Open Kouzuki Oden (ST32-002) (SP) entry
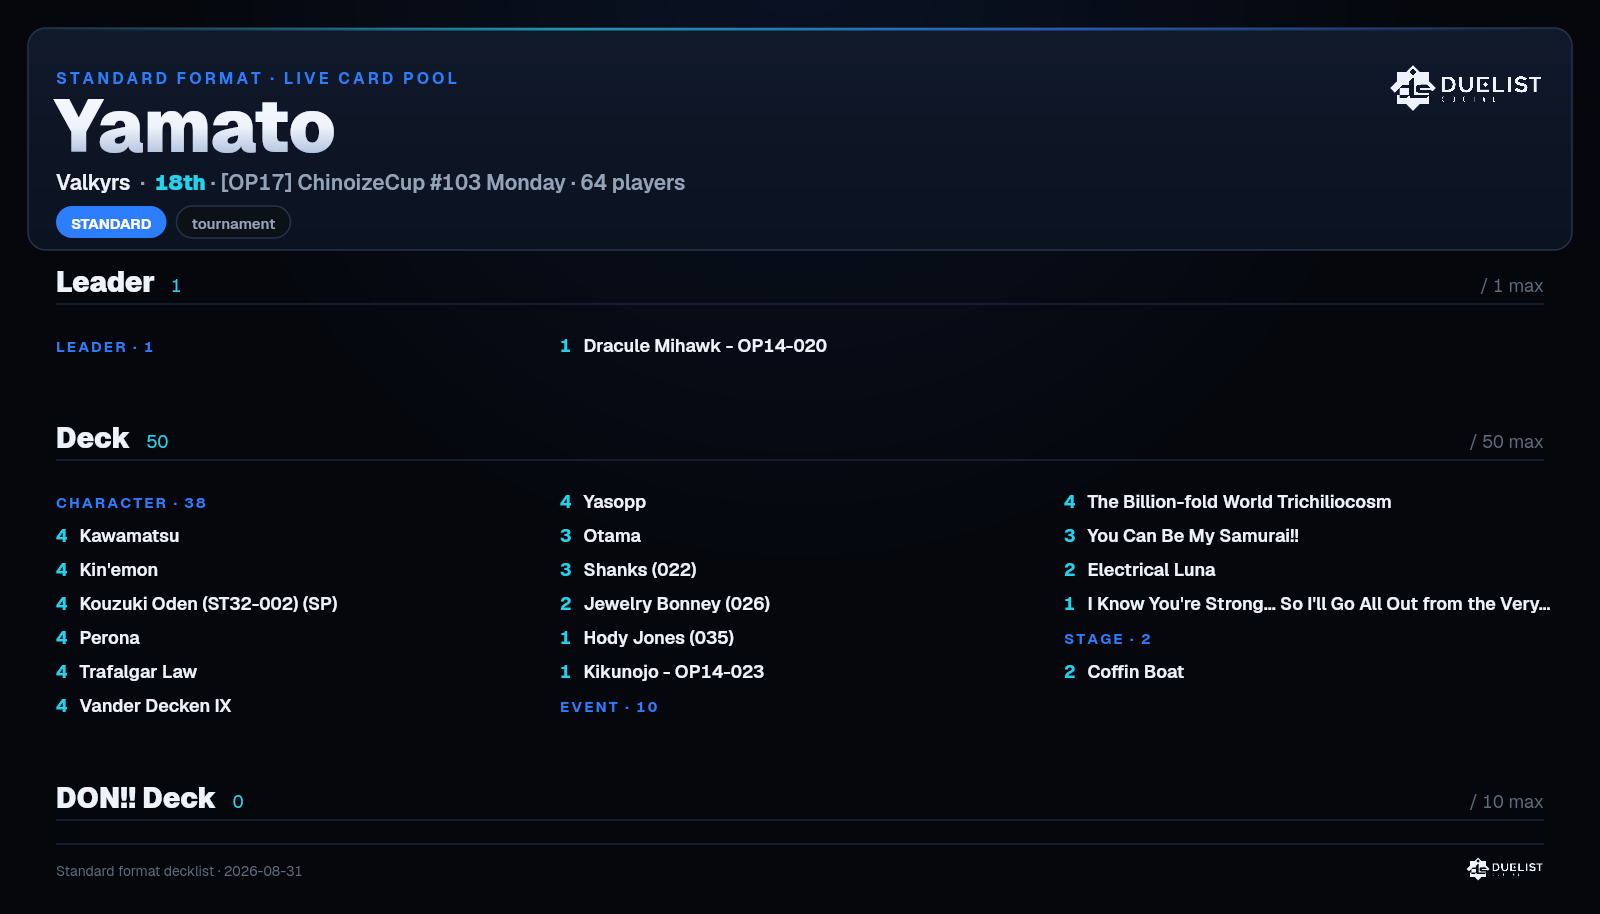This screenshot has height=914, width=1600. tap(197, 604)
